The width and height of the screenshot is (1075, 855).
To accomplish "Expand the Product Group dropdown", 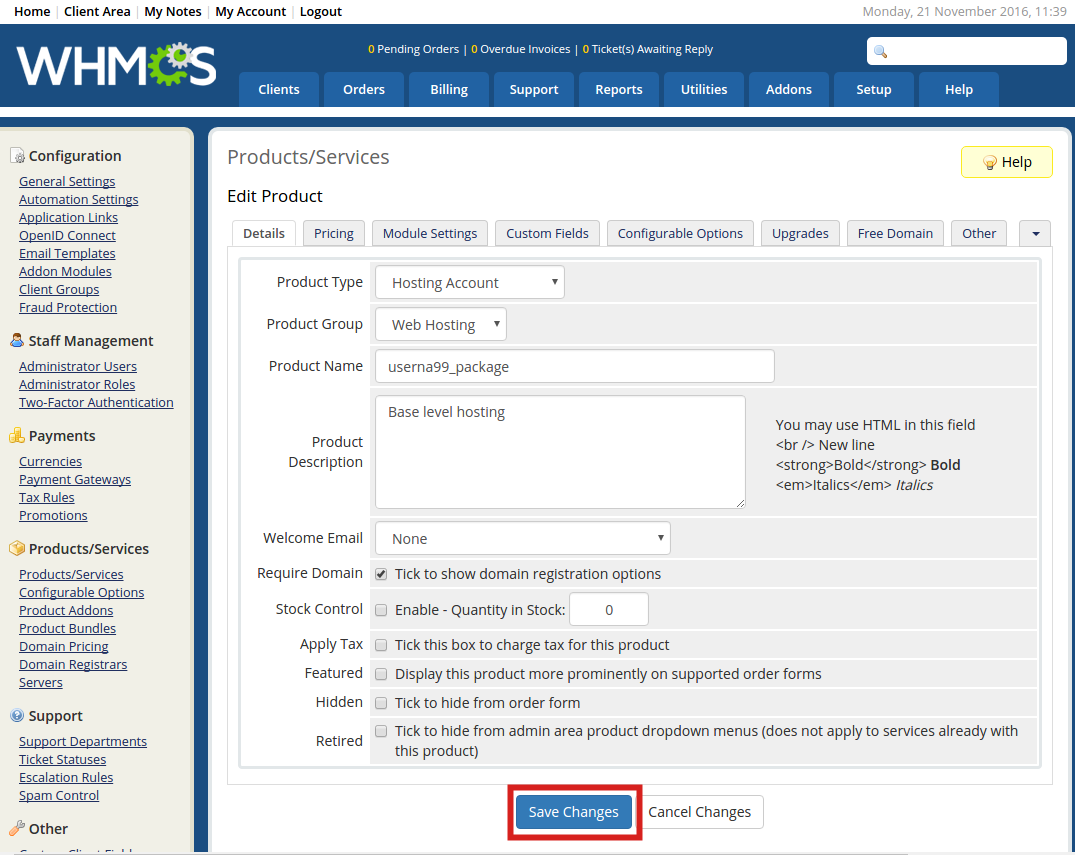I will [x=441, y=325].
